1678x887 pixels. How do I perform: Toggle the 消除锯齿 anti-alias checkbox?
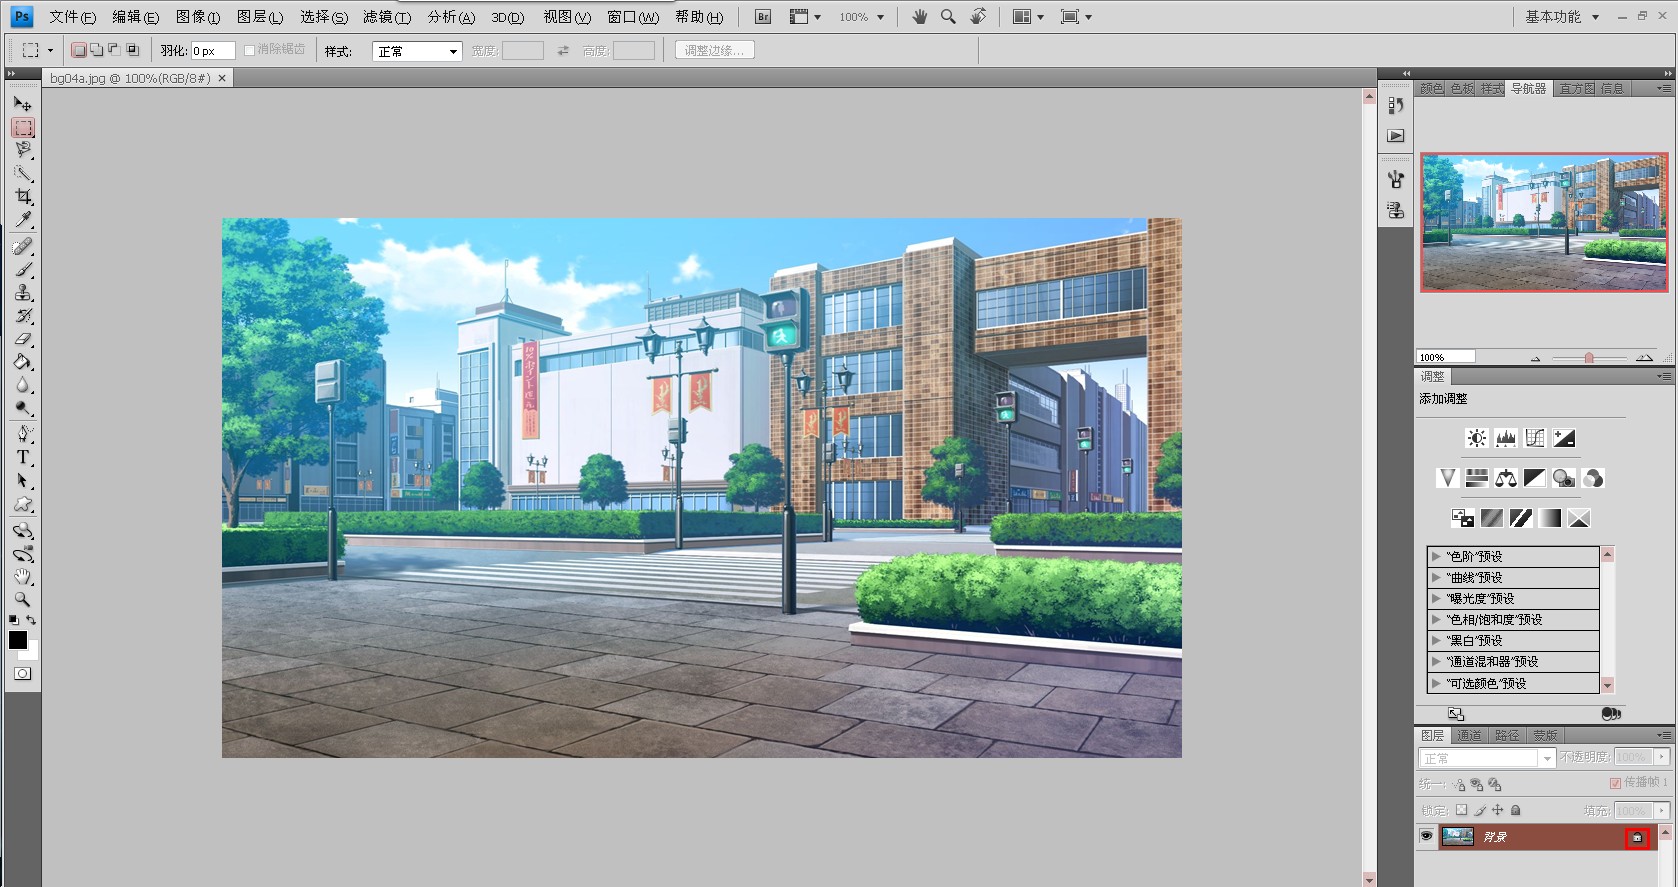click(x=250, y=50)
